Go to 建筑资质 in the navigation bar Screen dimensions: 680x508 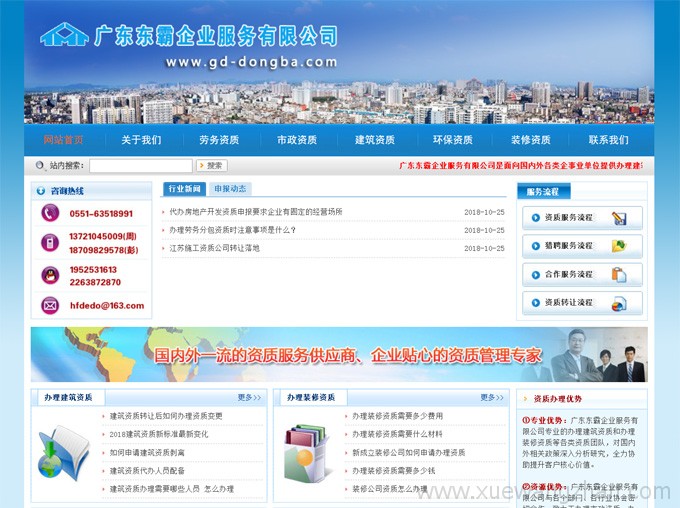(x=375, y=140)
